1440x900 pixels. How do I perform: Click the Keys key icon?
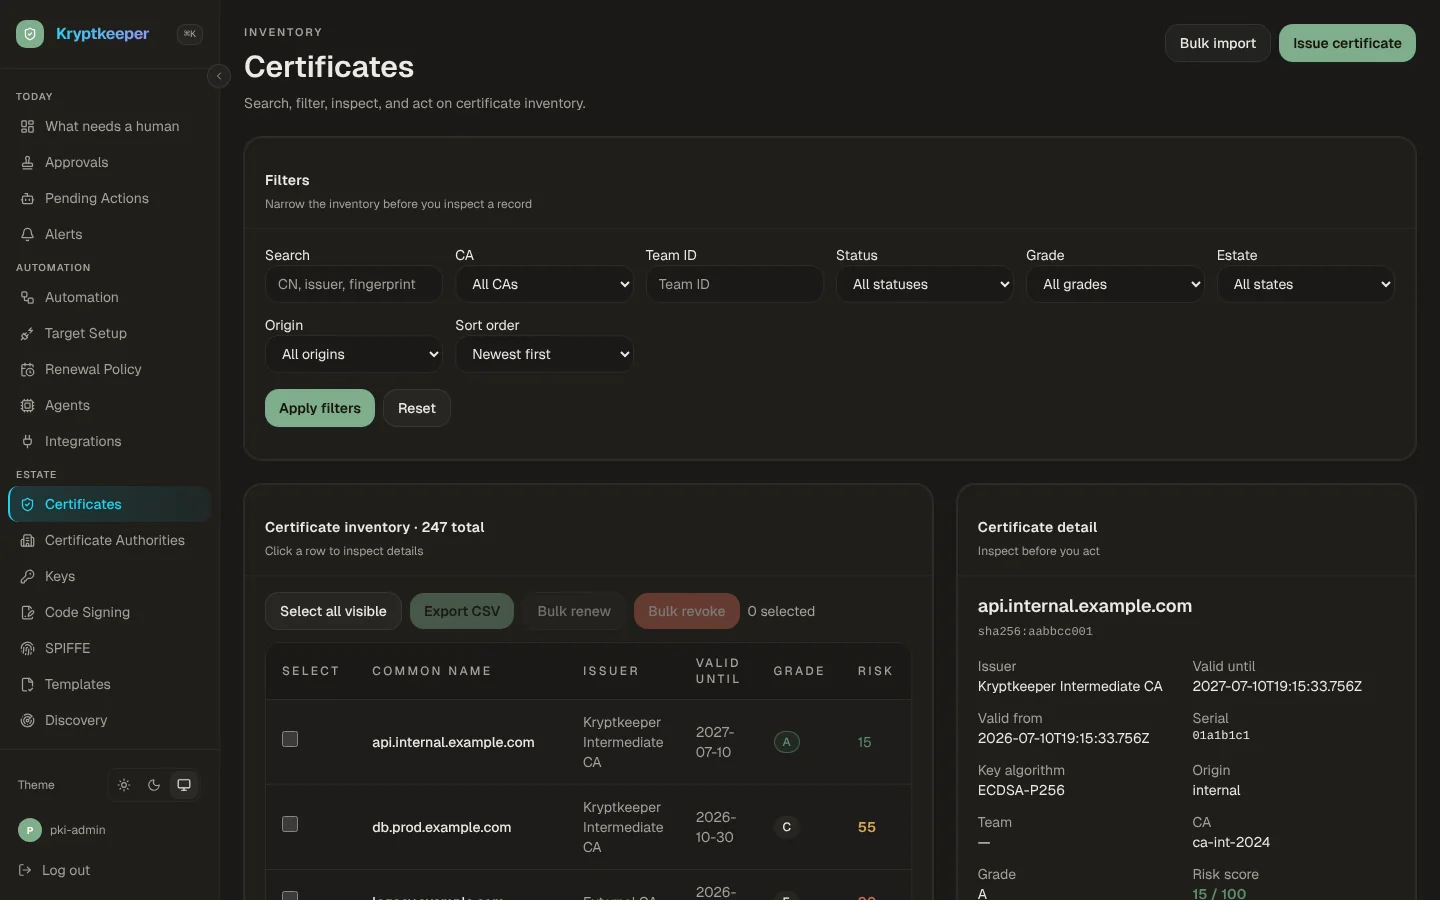(x=27, y=577)
